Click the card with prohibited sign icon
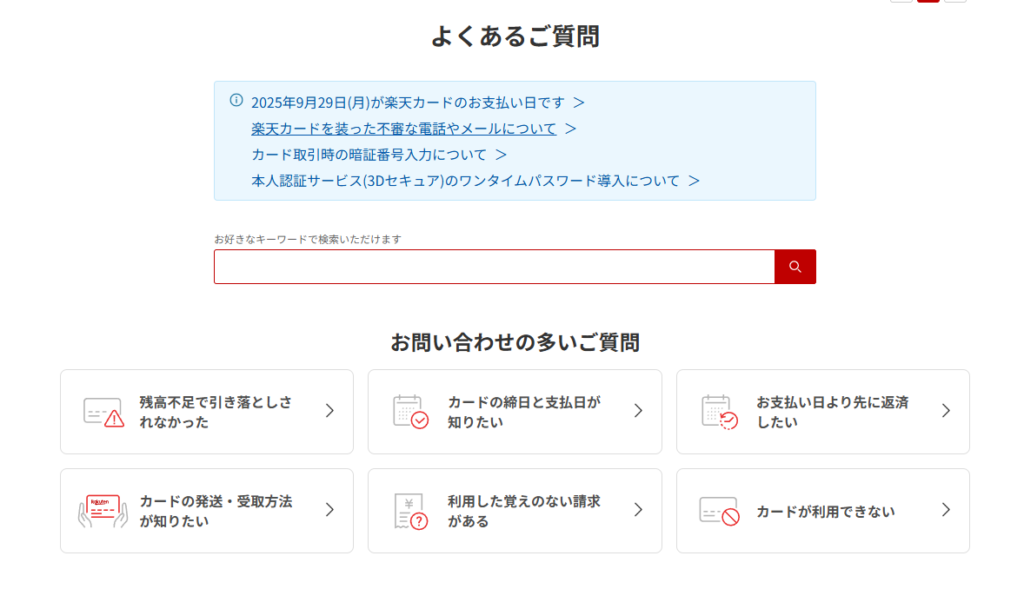The width and height of the screenshot is (1024, 589). click(x=719, y=511)
